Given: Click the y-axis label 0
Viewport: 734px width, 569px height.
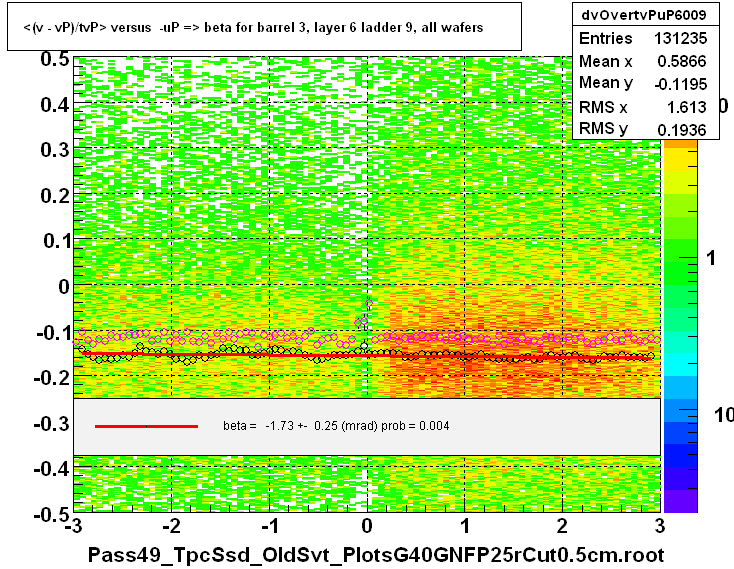Looking at the screenshot, I should pos(64,286).
